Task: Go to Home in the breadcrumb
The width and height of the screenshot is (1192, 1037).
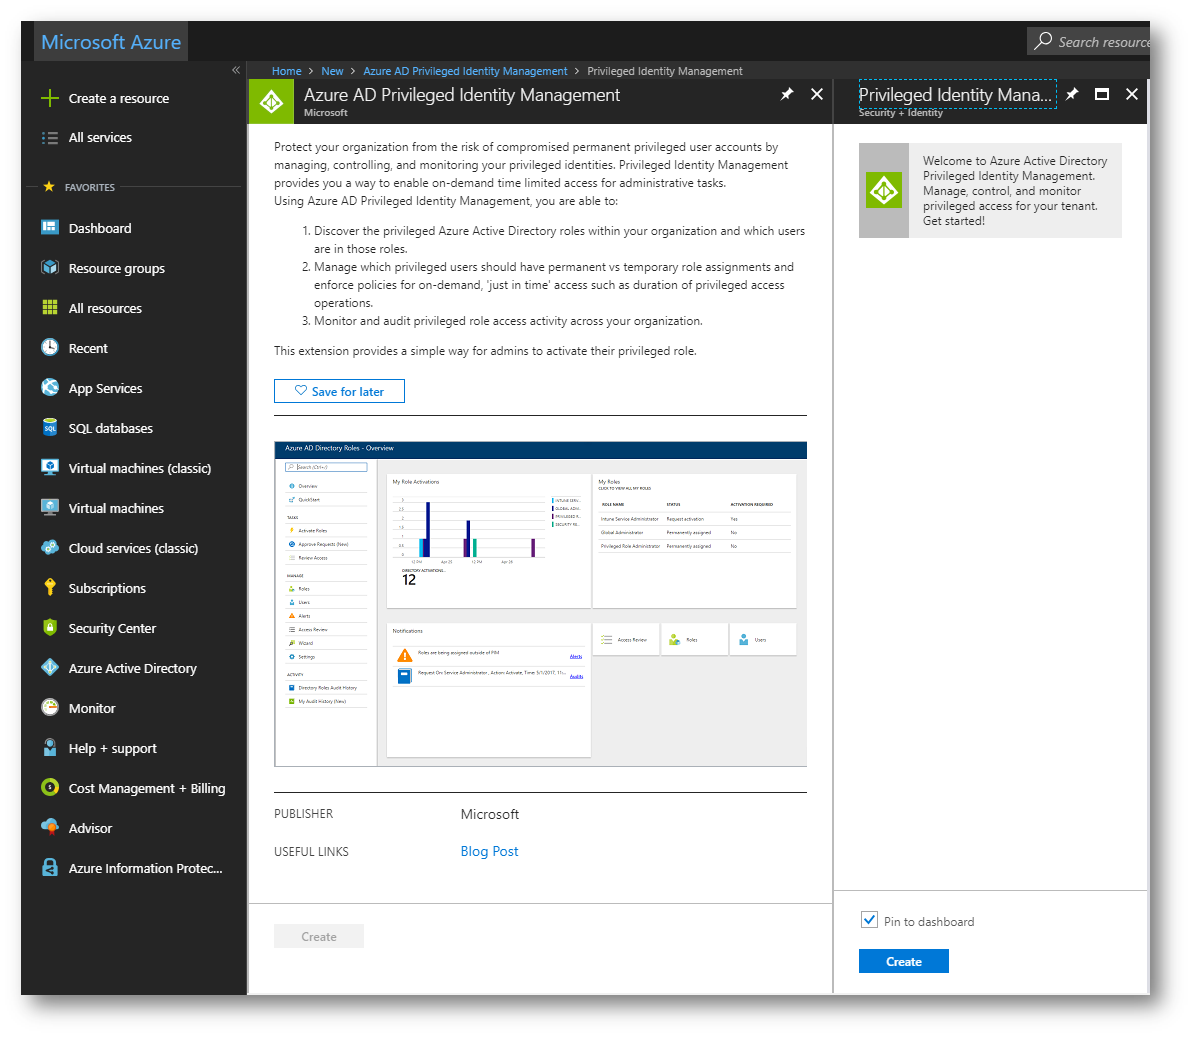Action: (x=287, y=71)
